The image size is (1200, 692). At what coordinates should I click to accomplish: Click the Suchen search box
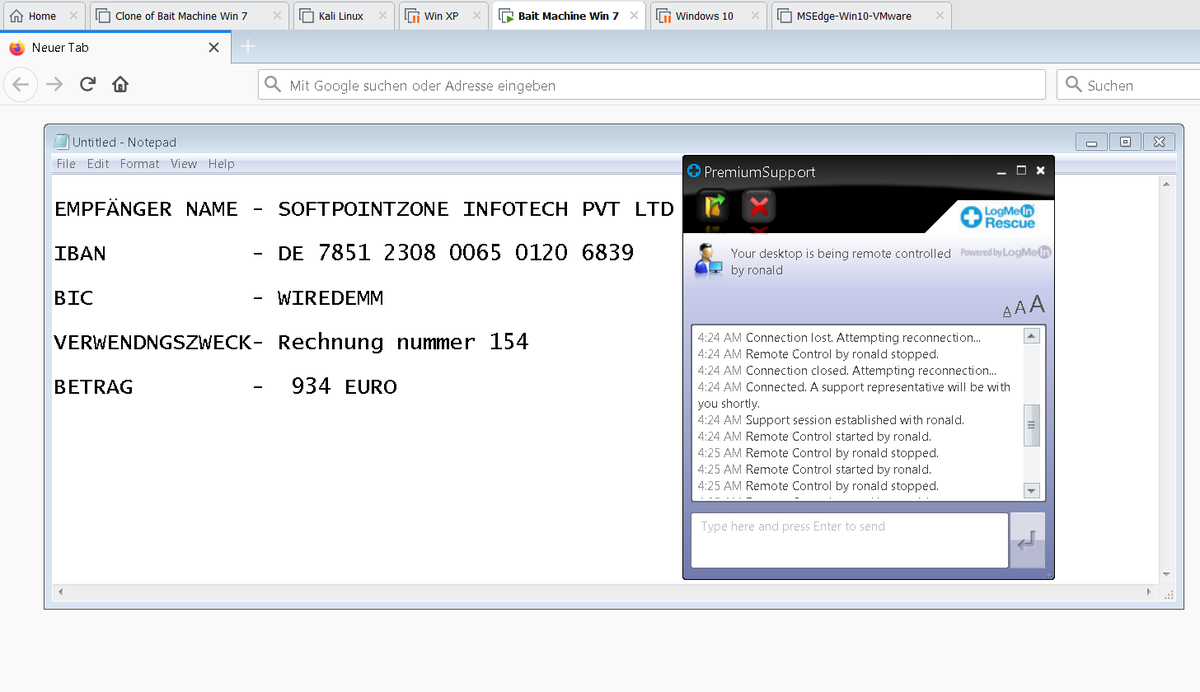(1128, 85)
